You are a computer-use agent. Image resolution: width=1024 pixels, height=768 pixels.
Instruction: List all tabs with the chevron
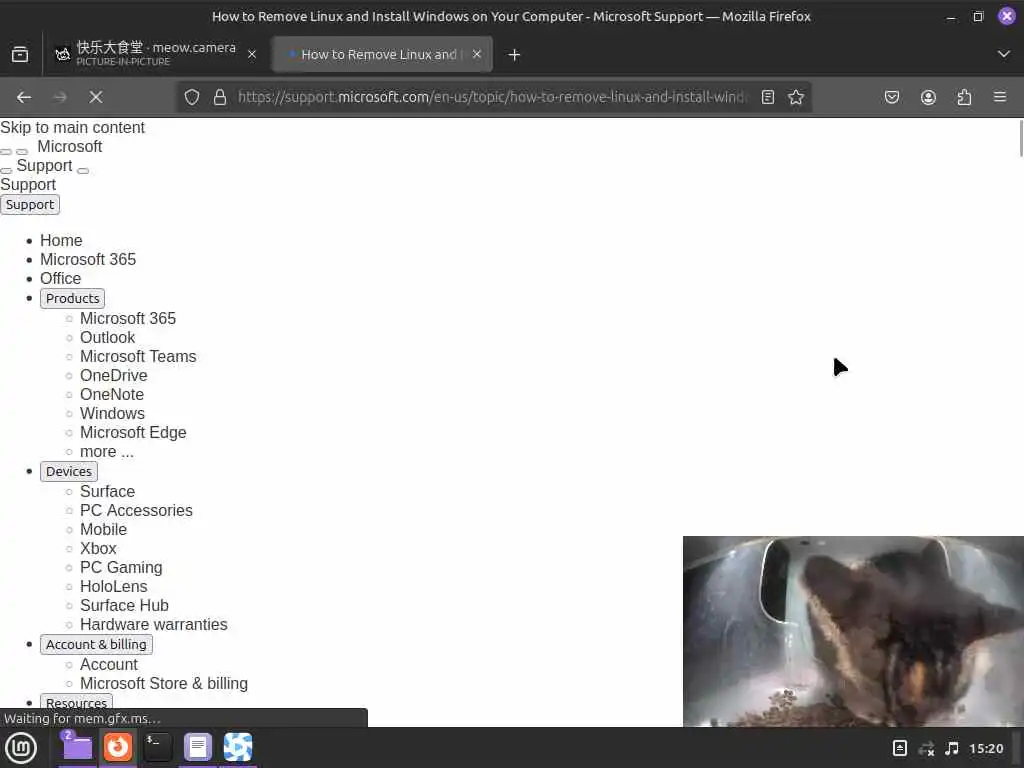pos(1004,54)
